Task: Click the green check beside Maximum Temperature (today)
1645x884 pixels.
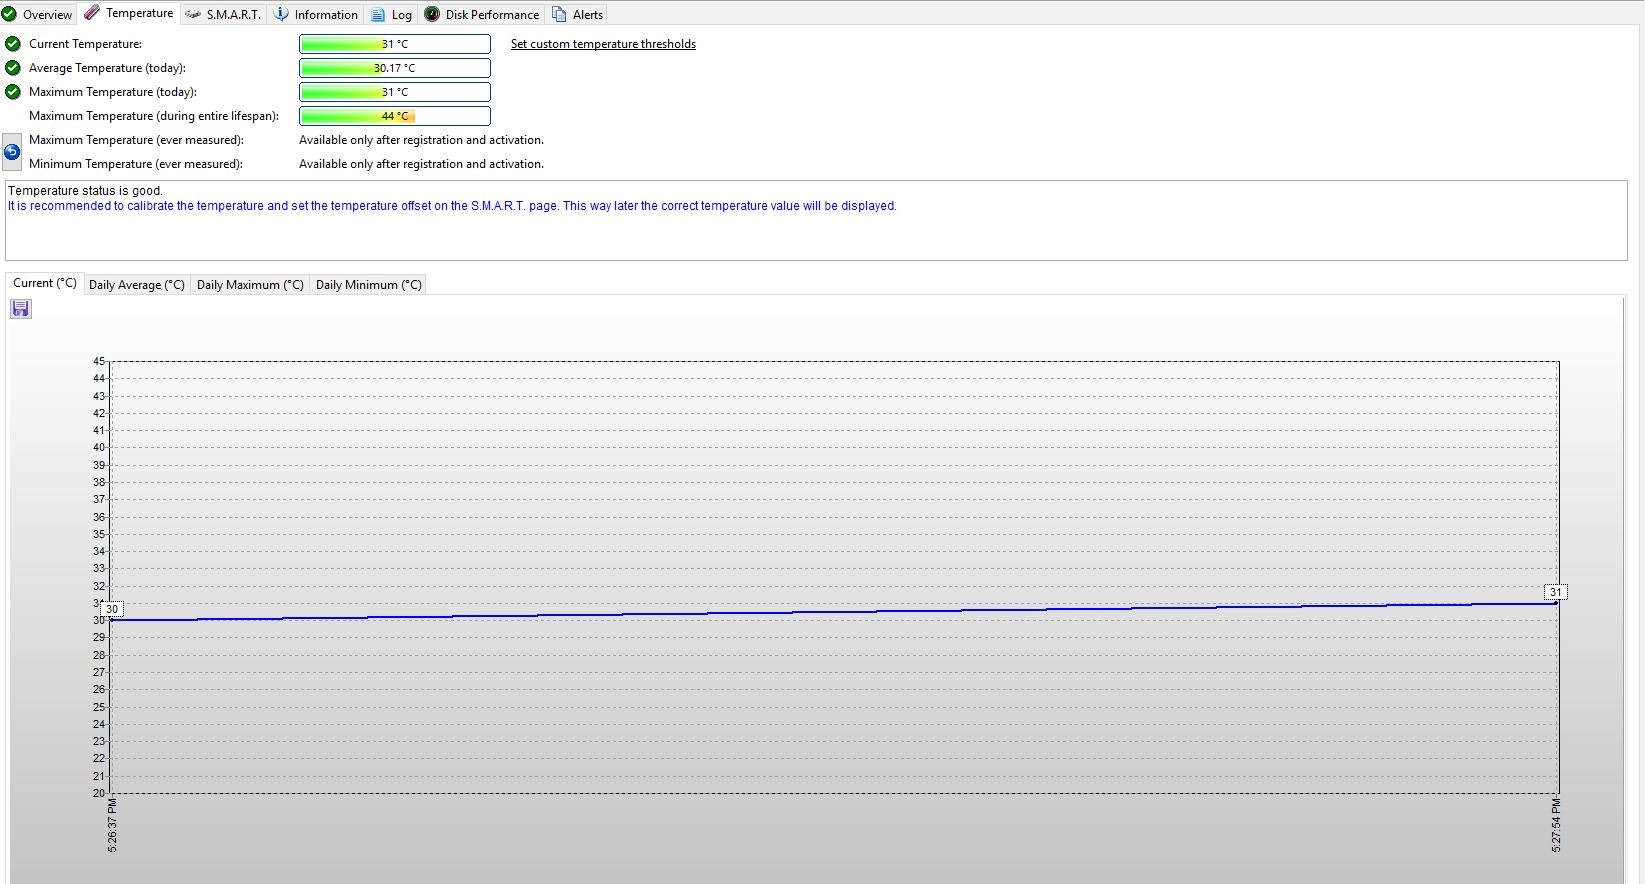Action: 13,92
